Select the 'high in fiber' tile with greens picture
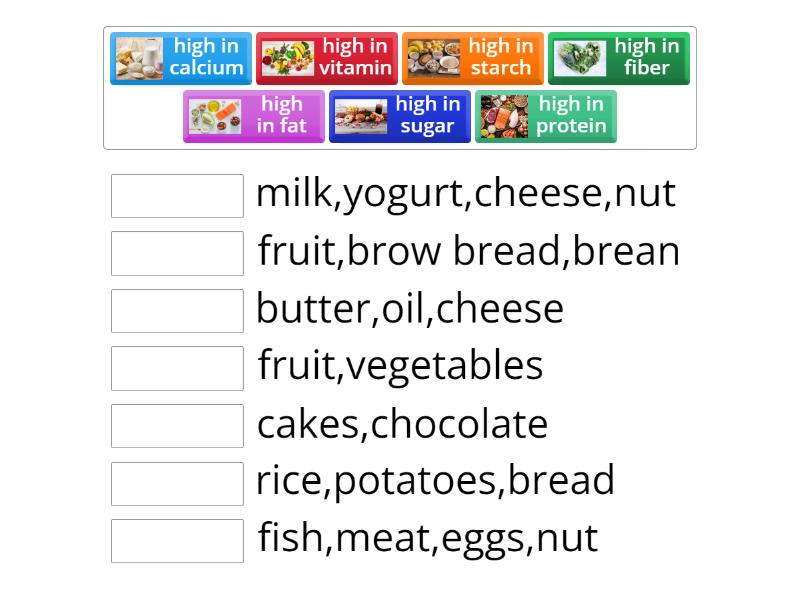Viewport: 800px width, 600px height. point(618,58)
